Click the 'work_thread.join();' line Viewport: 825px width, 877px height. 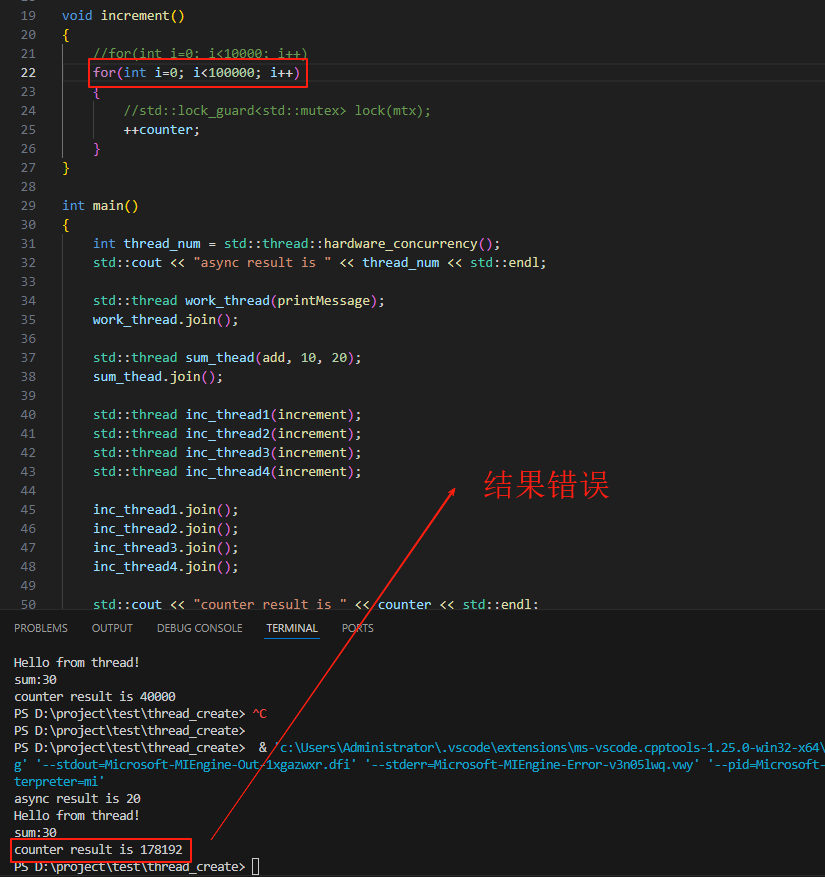click(x=166, y=320)
